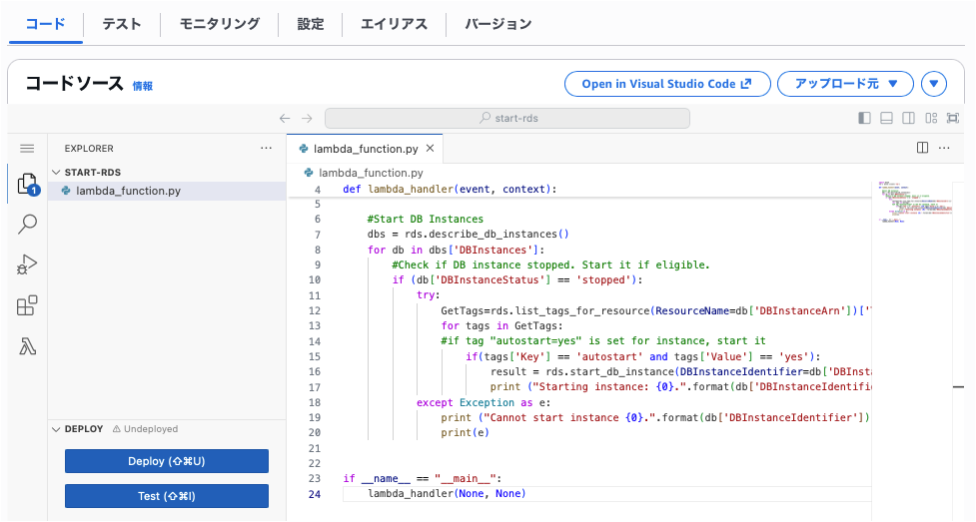Click the forward navigation arrow
This screenshot has width=976, height=522.
pos(307,118)
